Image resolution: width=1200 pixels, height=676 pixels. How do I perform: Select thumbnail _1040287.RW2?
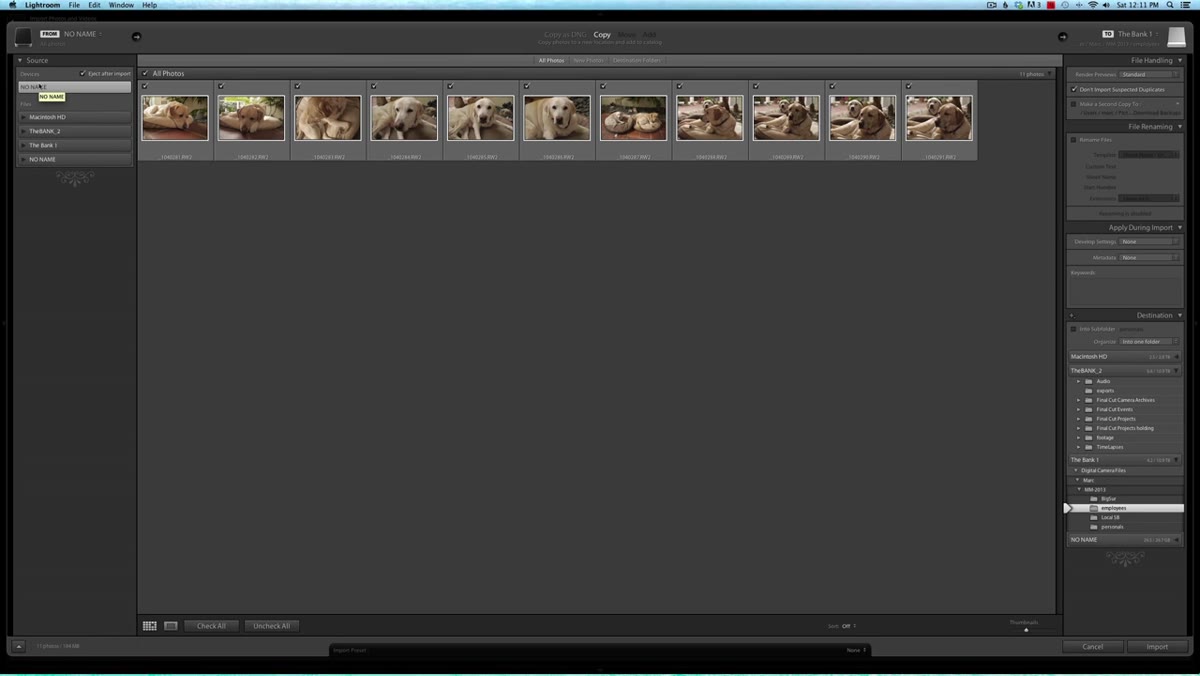point(633,118)
